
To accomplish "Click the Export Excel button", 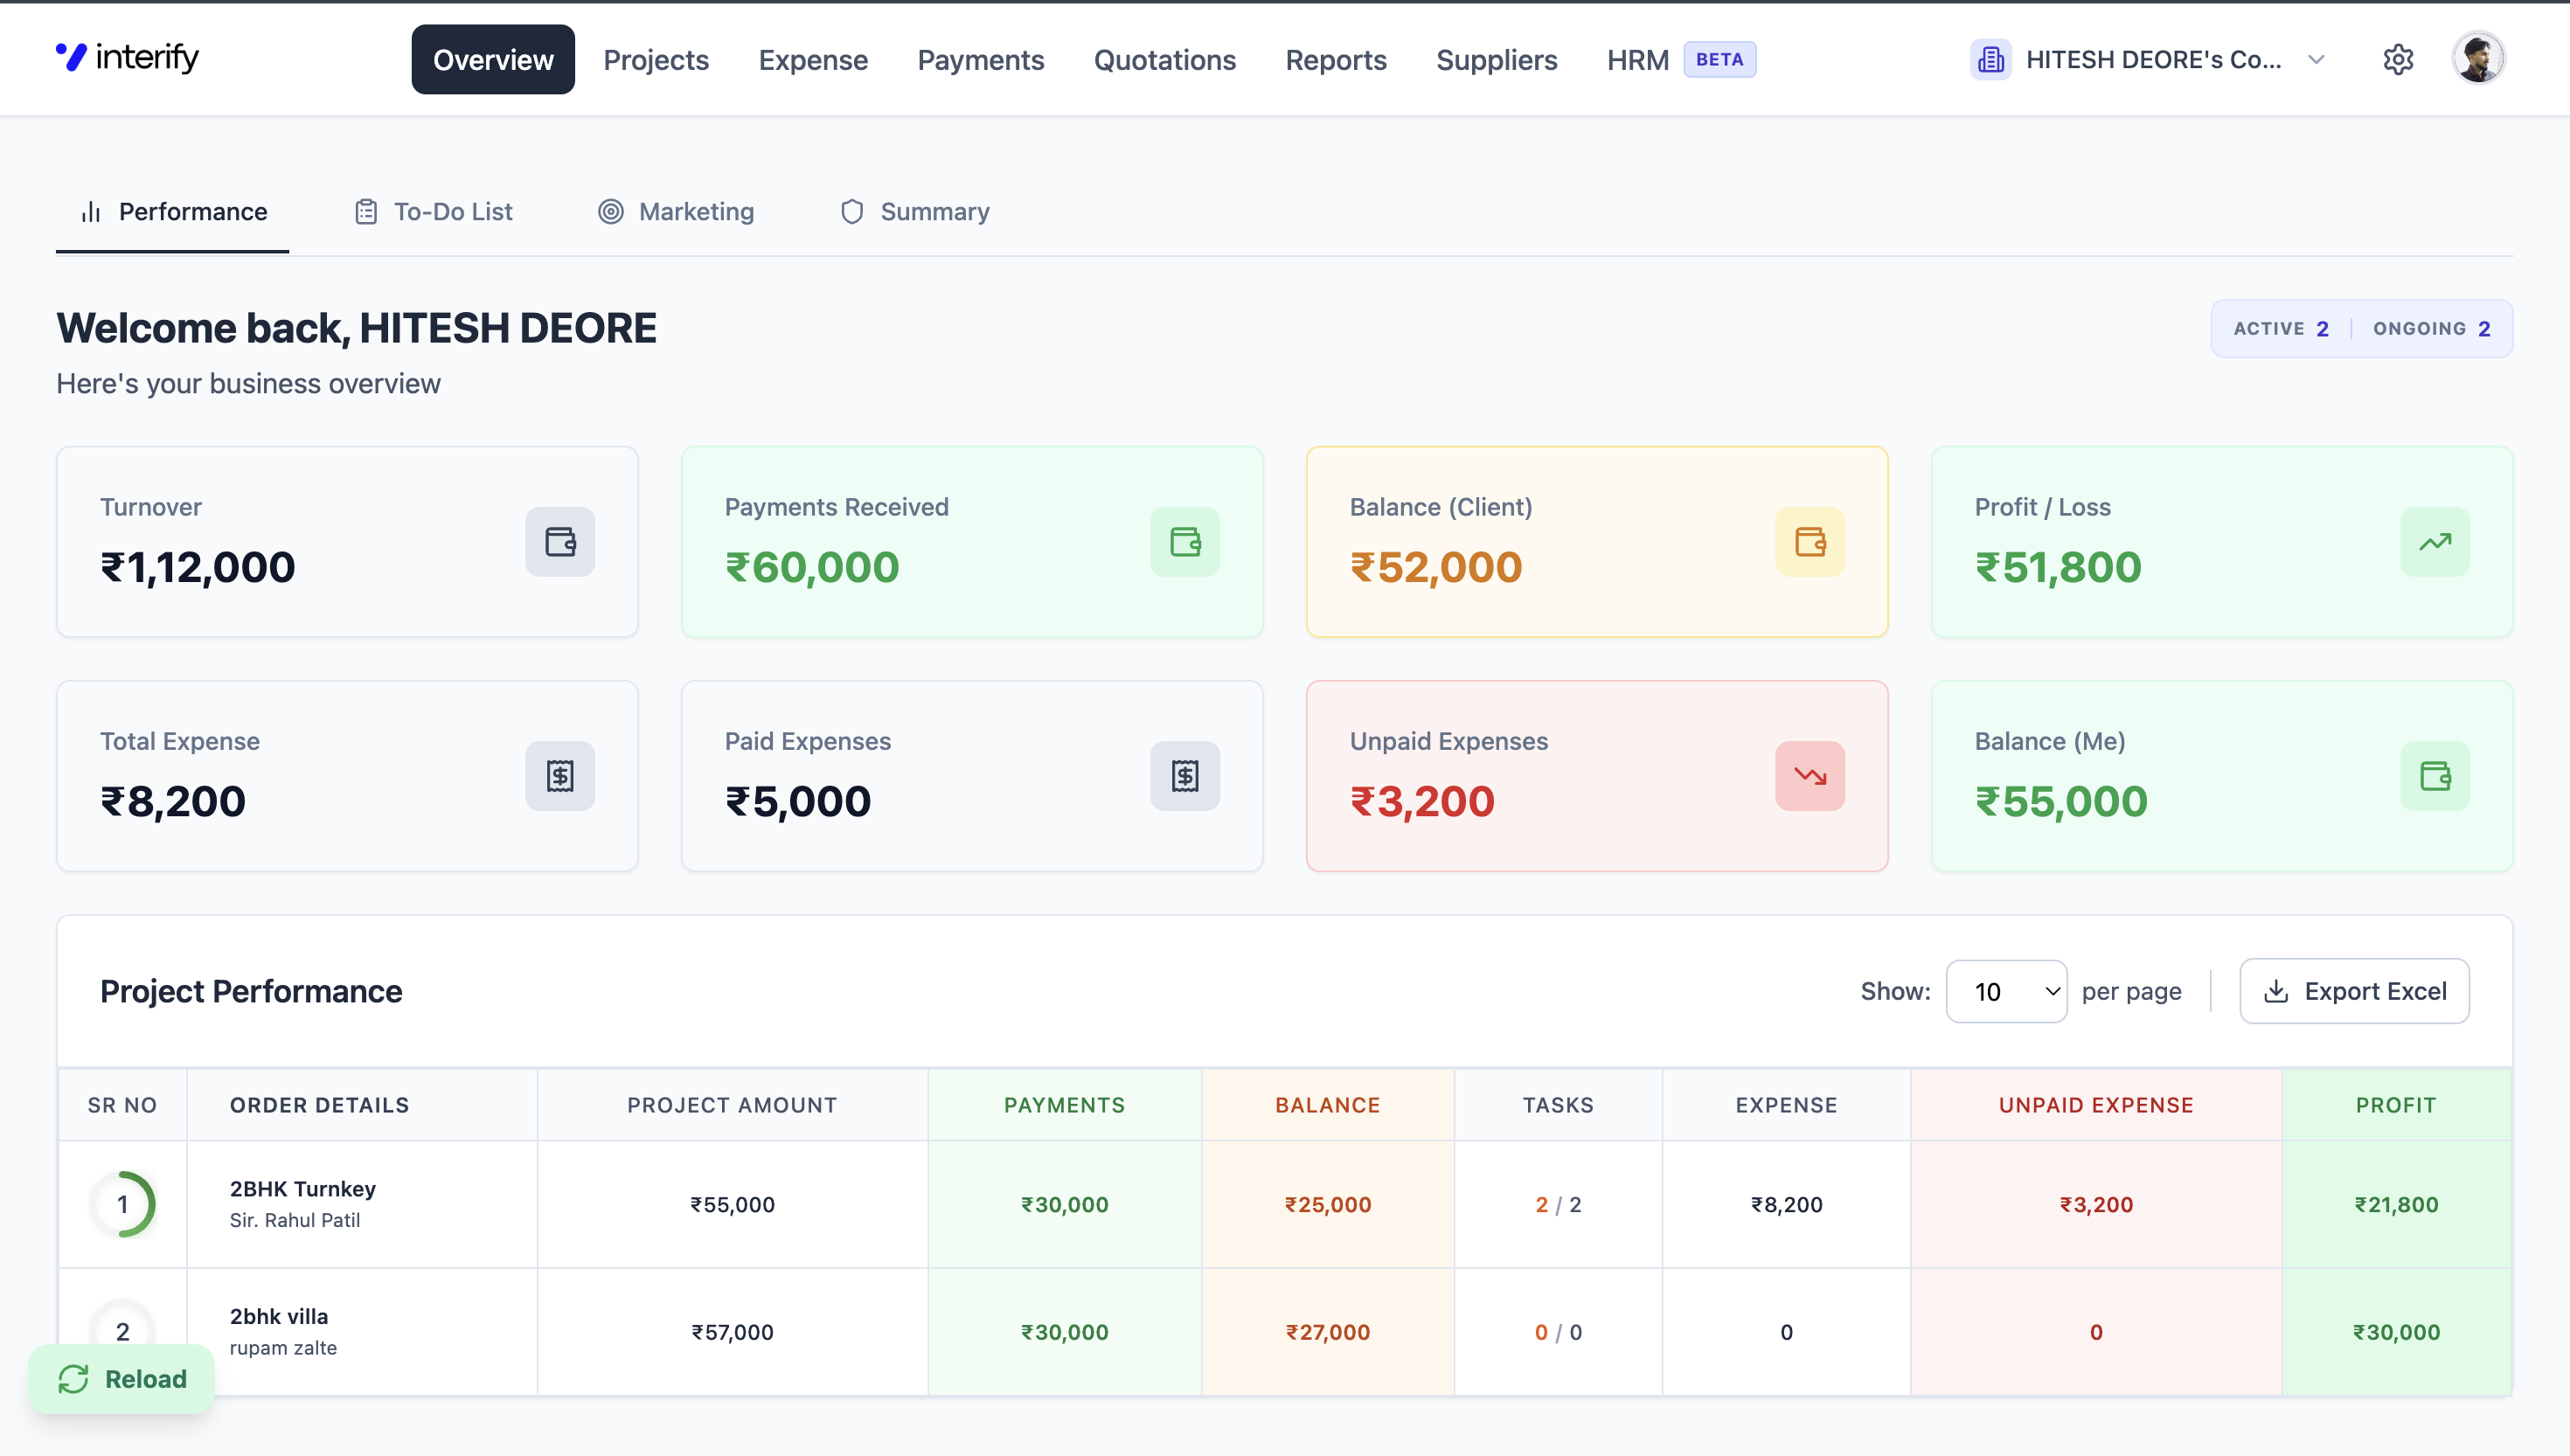I will click(x=2353, y=991).
